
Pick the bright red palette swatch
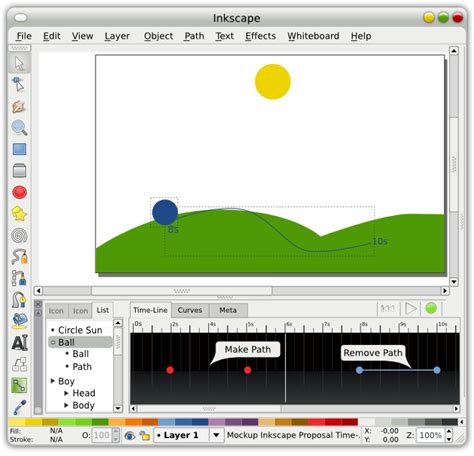316,422
